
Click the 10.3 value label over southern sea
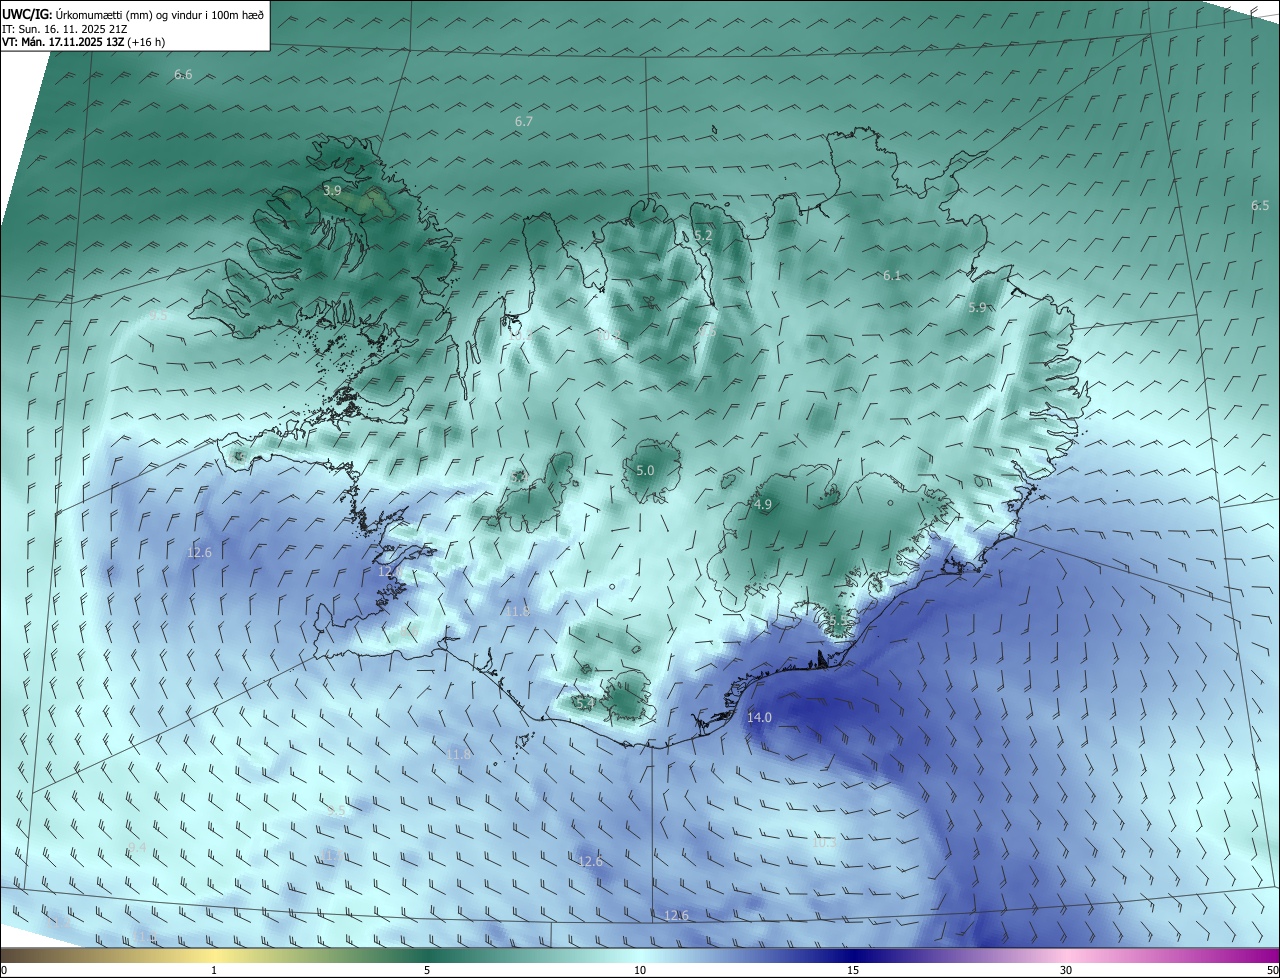click(x=823, y=843)
